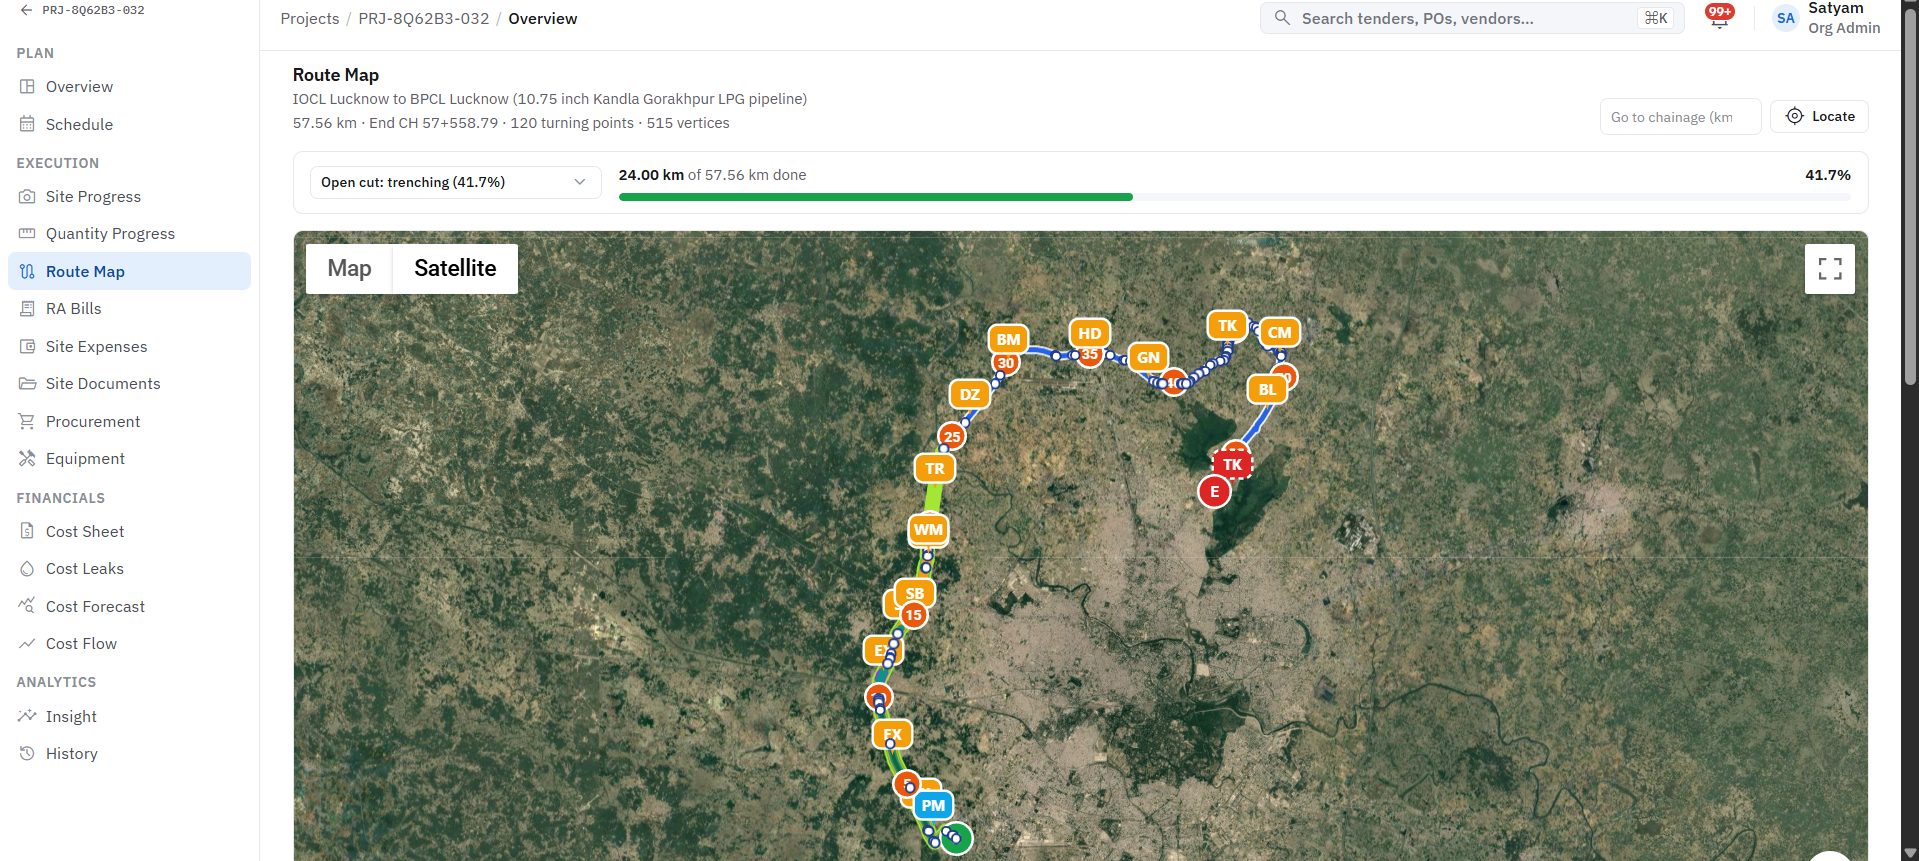Click the CM marker on route
The height and width of the screenshot is (861, 1919).
[1279, 333]
